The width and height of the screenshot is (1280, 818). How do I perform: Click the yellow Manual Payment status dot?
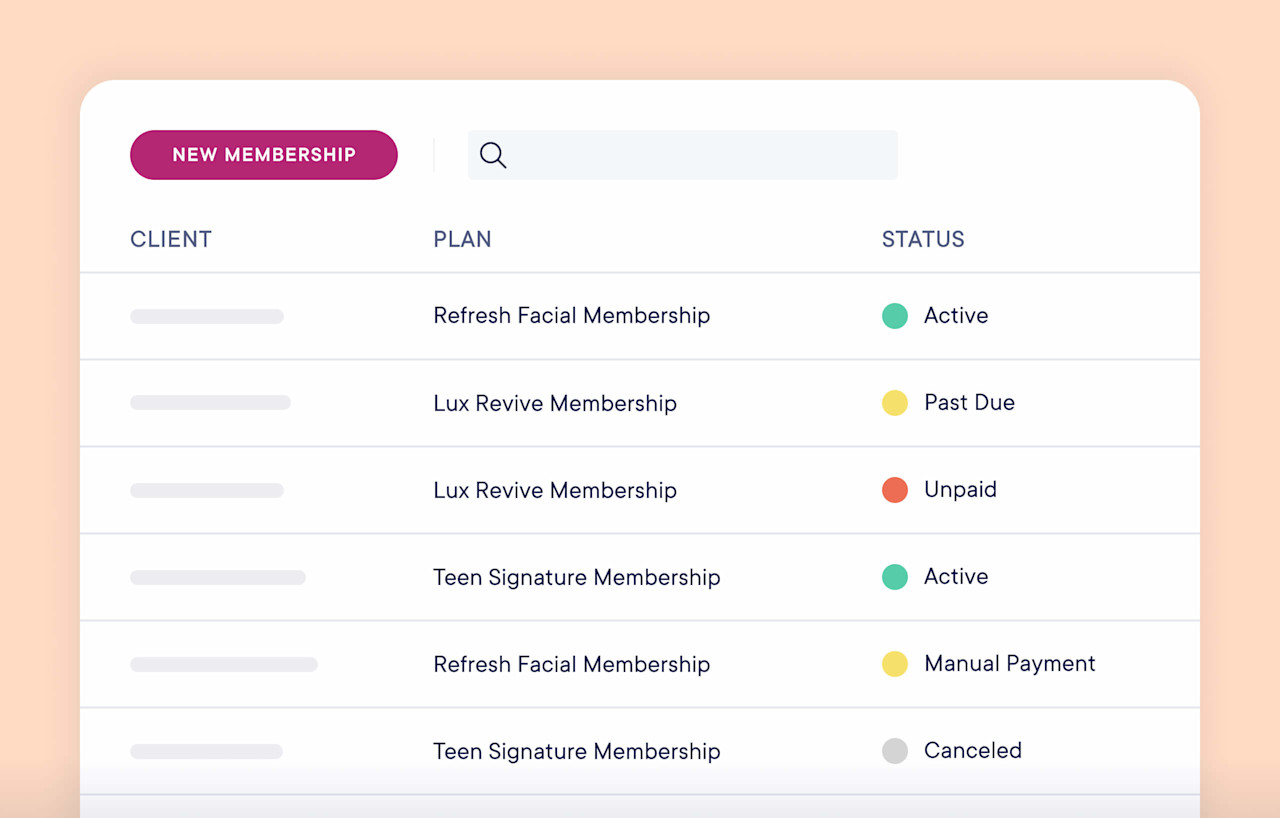coord(895,663)
